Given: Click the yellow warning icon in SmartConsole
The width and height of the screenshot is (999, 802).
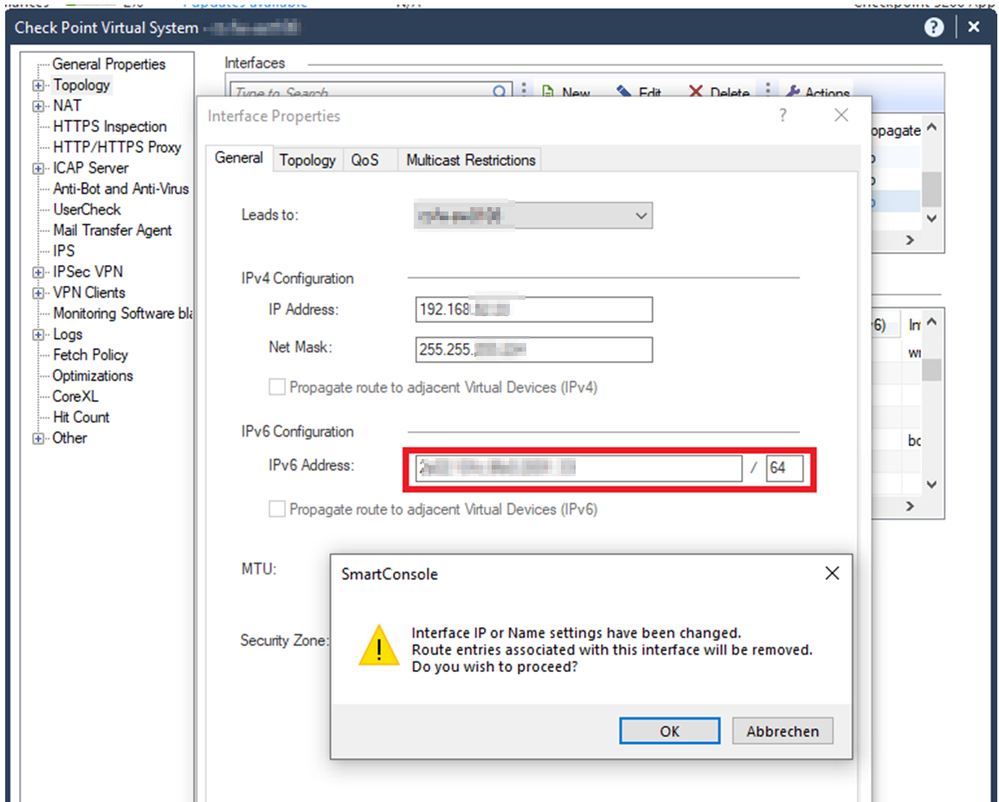Looking at the screenshot, I should (379, 646).
